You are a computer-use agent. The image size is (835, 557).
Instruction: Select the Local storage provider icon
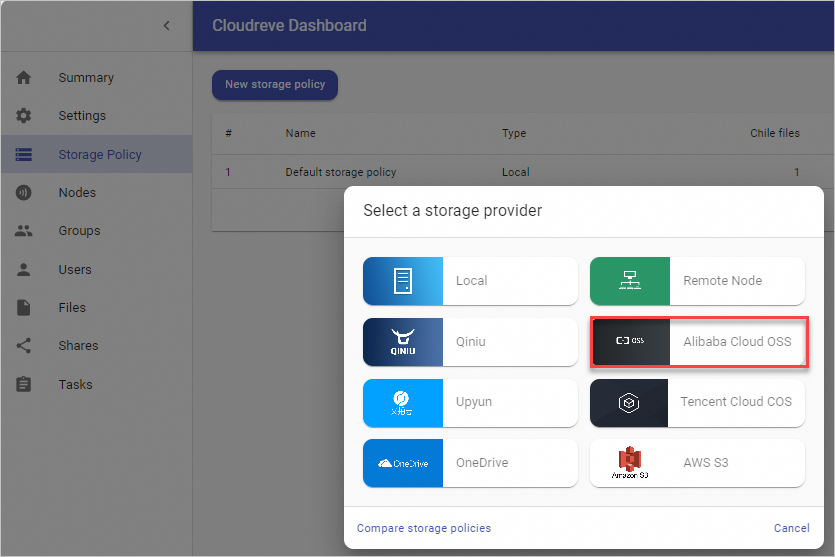click(x=403, y=281)
